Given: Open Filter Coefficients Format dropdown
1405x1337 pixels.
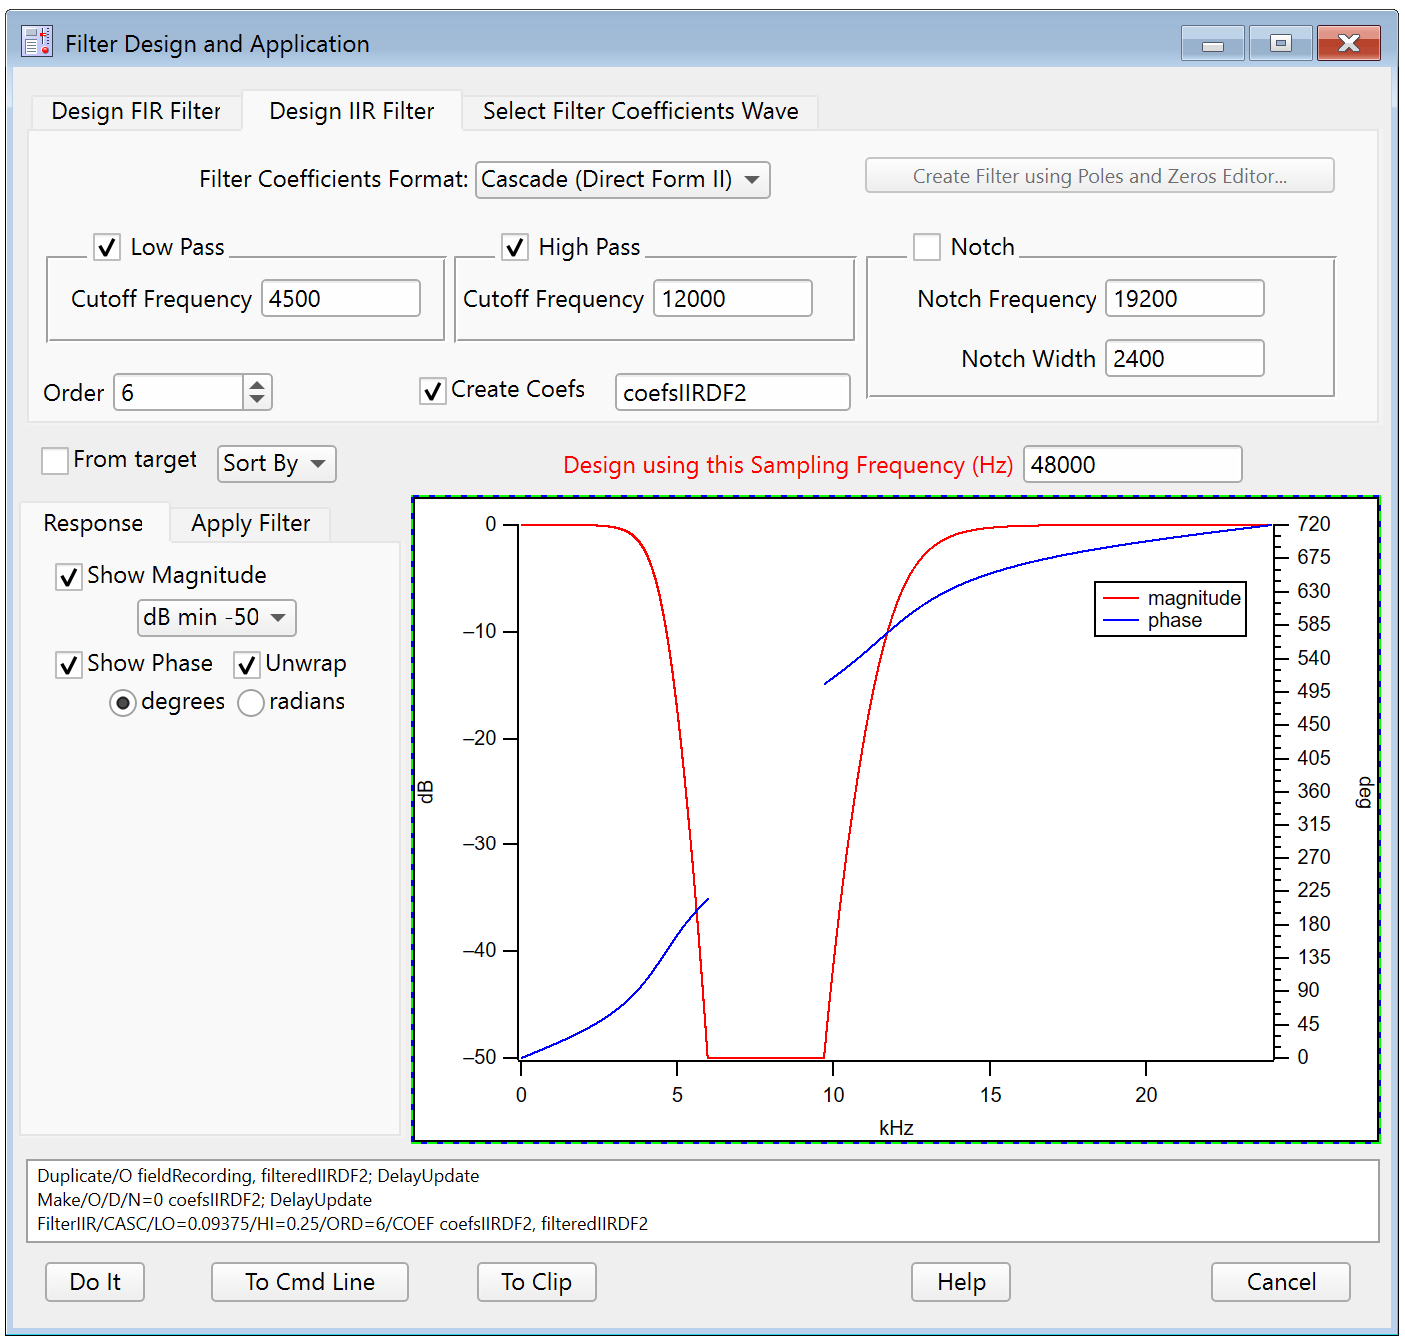Looking at the screenshot, I should coord(622,180).
